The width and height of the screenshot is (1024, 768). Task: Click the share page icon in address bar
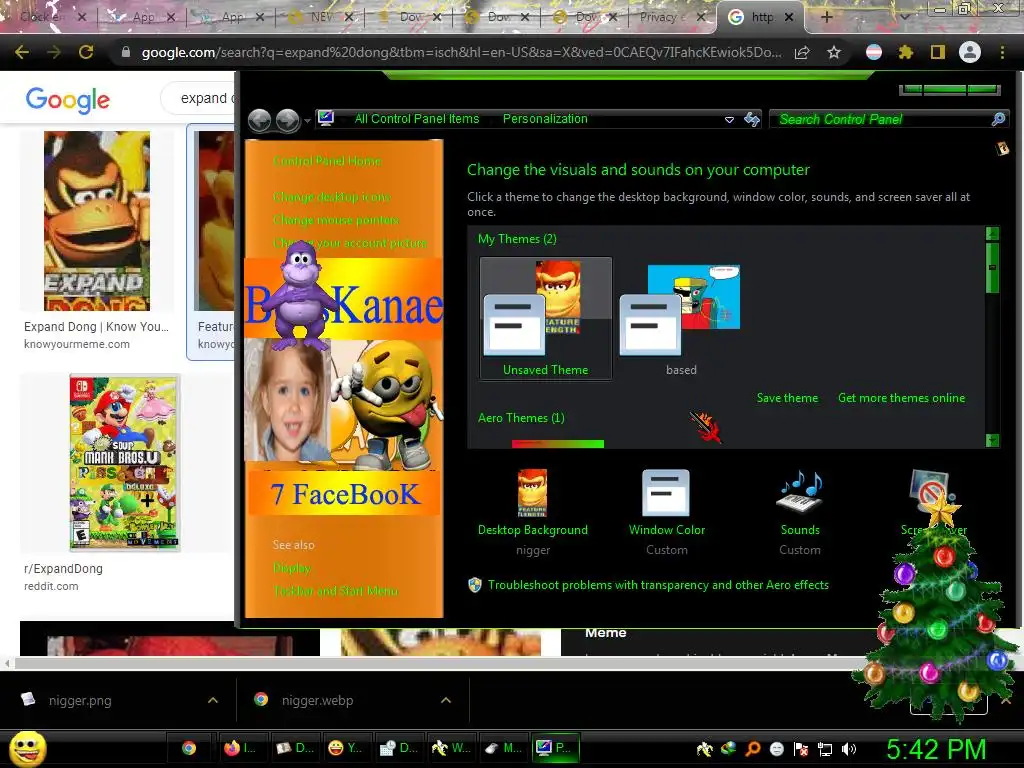pyautogui.click(x=802, y=53)
